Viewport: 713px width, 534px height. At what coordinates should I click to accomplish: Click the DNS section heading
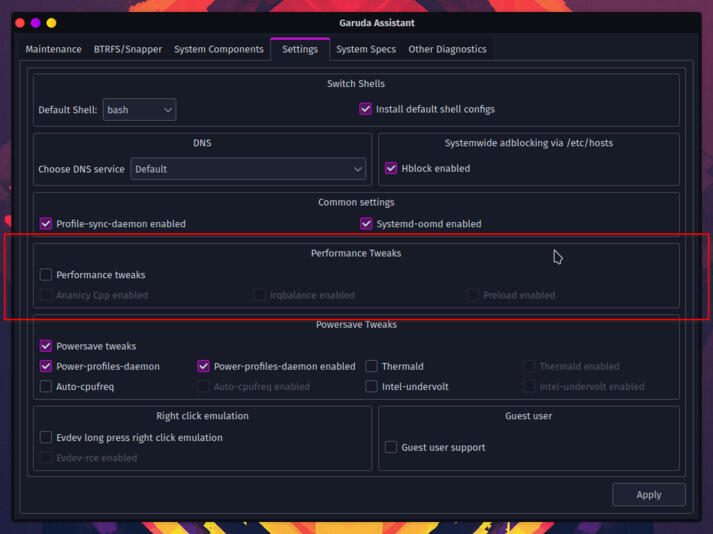click(x=202, y=143)
